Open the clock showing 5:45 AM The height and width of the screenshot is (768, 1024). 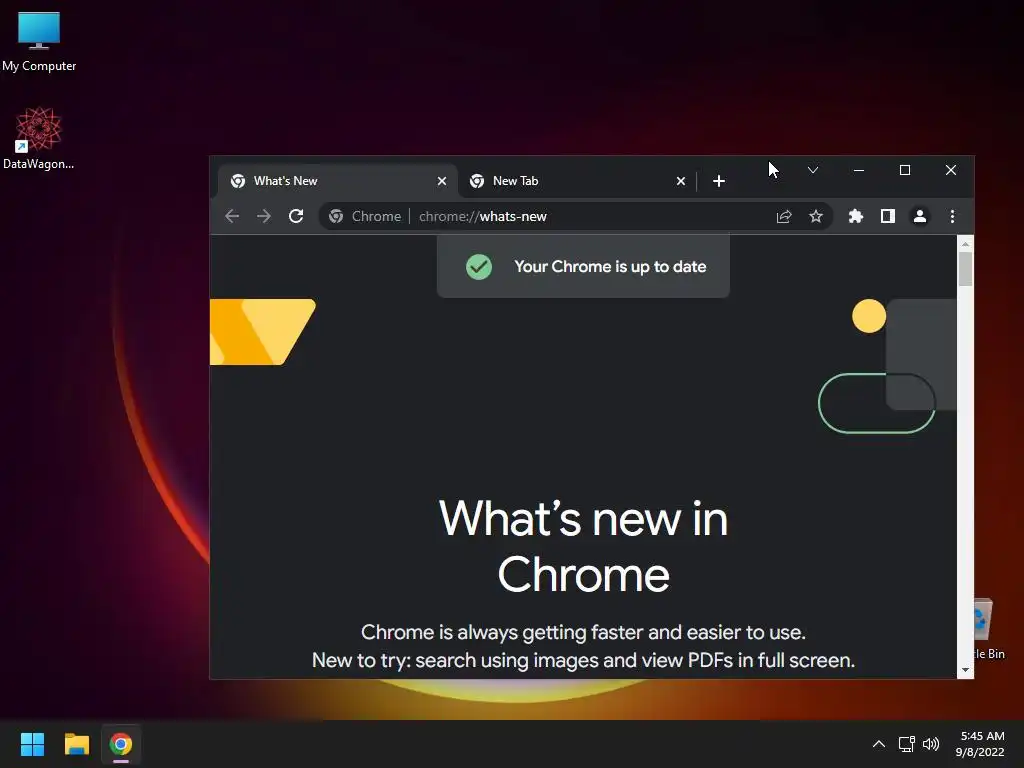click(980, 744)
